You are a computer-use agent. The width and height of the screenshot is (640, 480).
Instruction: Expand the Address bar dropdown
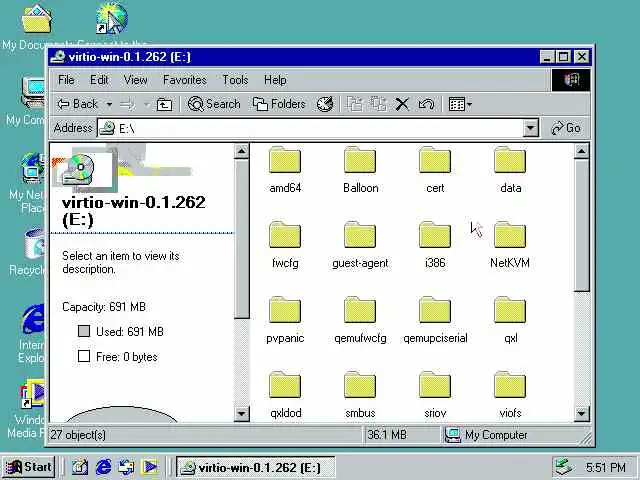point(530,128)
